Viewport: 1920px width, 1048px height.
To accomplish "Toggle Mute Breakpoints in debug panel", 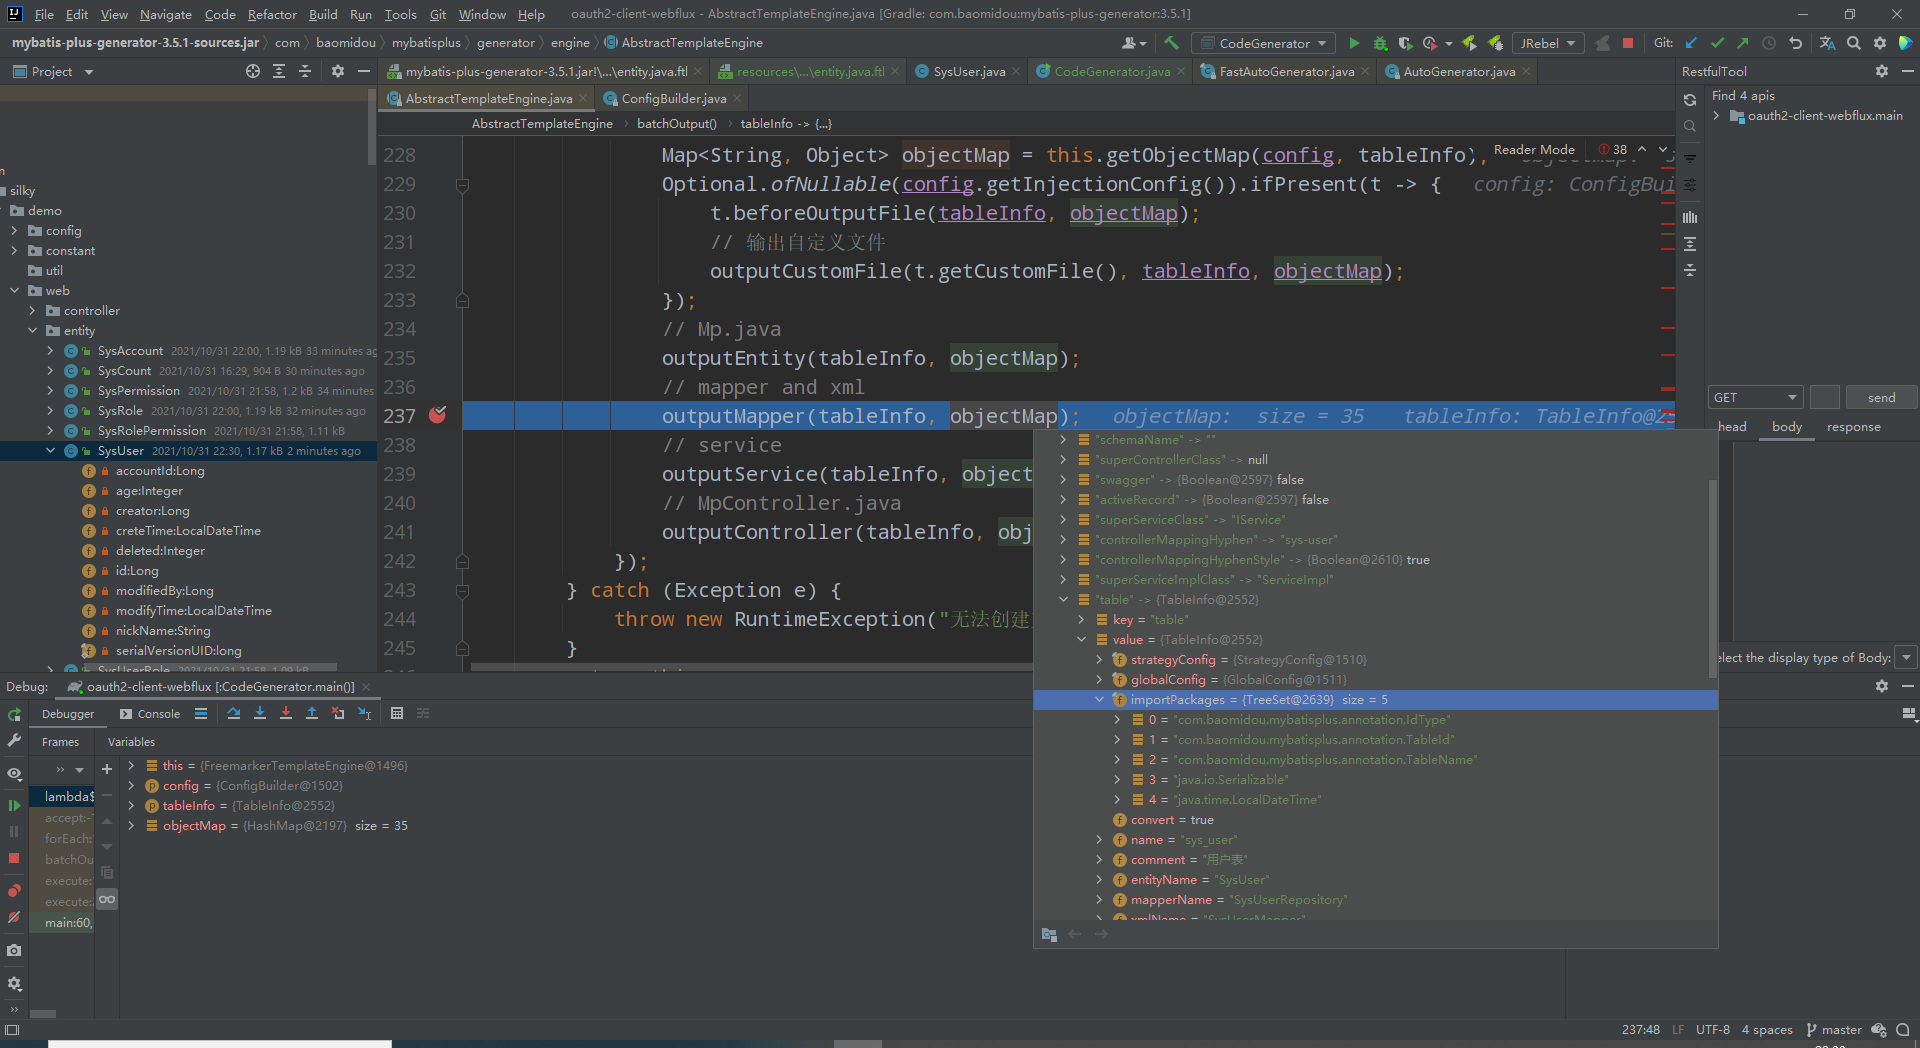I will coord(14,917).
